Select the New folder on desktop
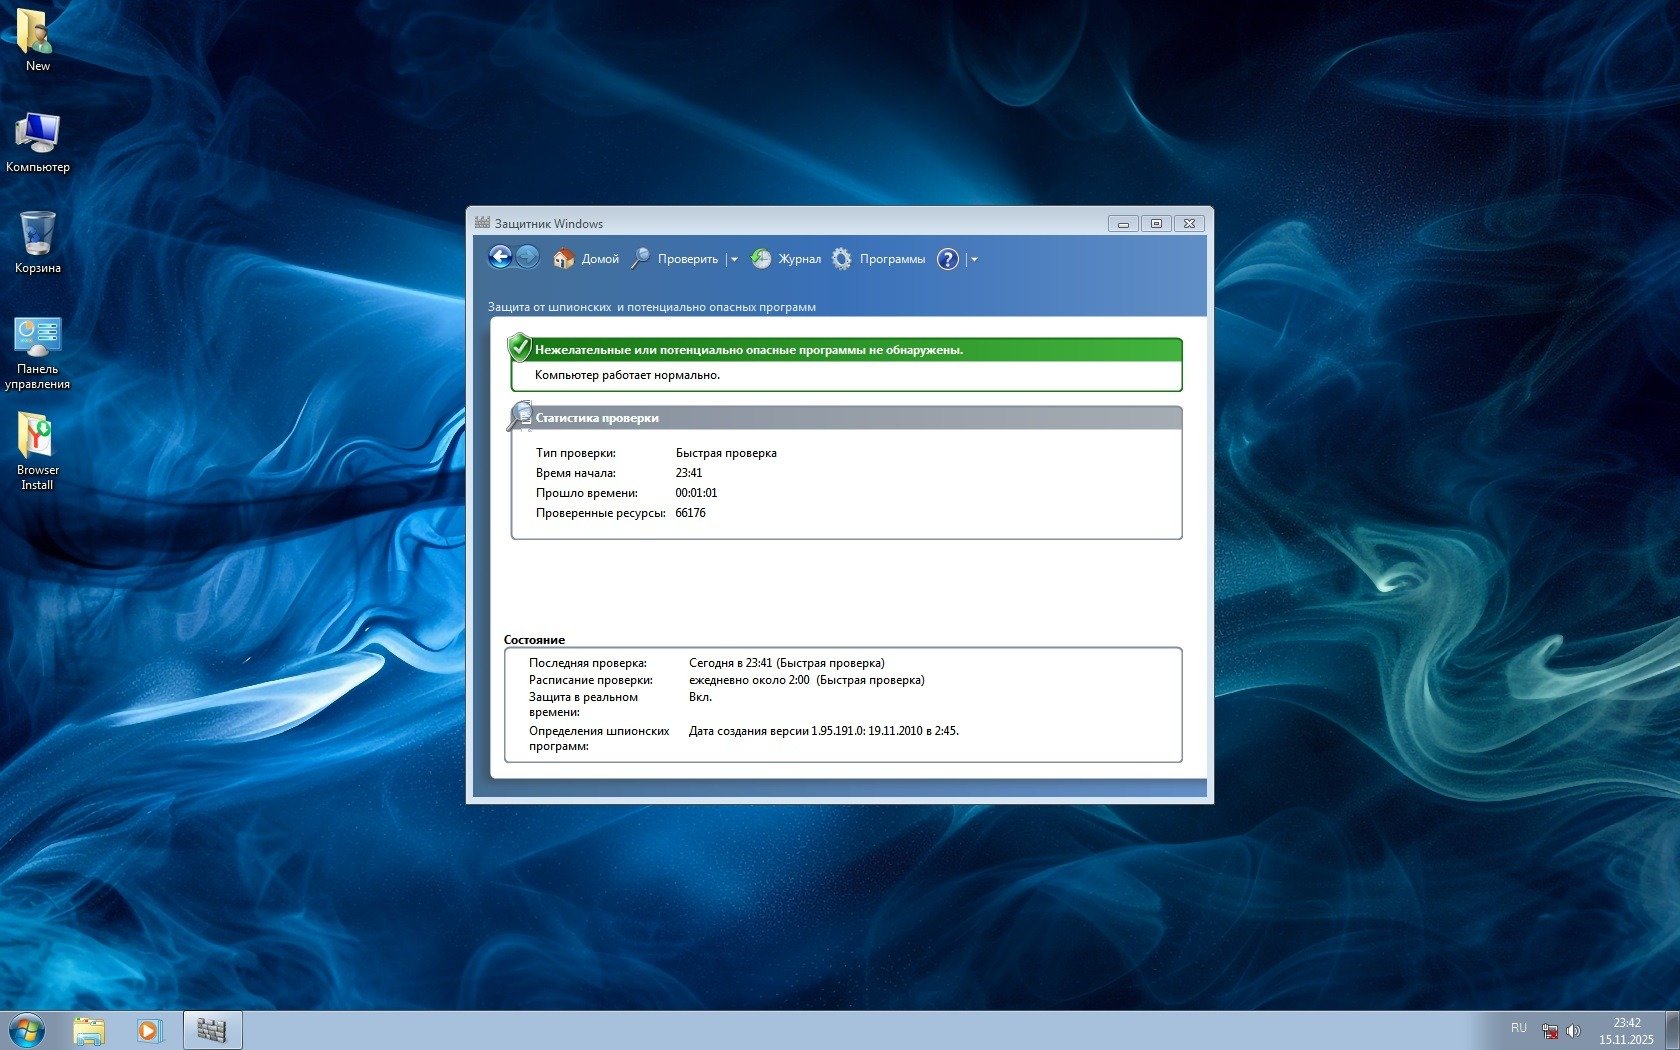This screenshot has width=1680, height=1050. pyautogui.click(x=37, y=38)
